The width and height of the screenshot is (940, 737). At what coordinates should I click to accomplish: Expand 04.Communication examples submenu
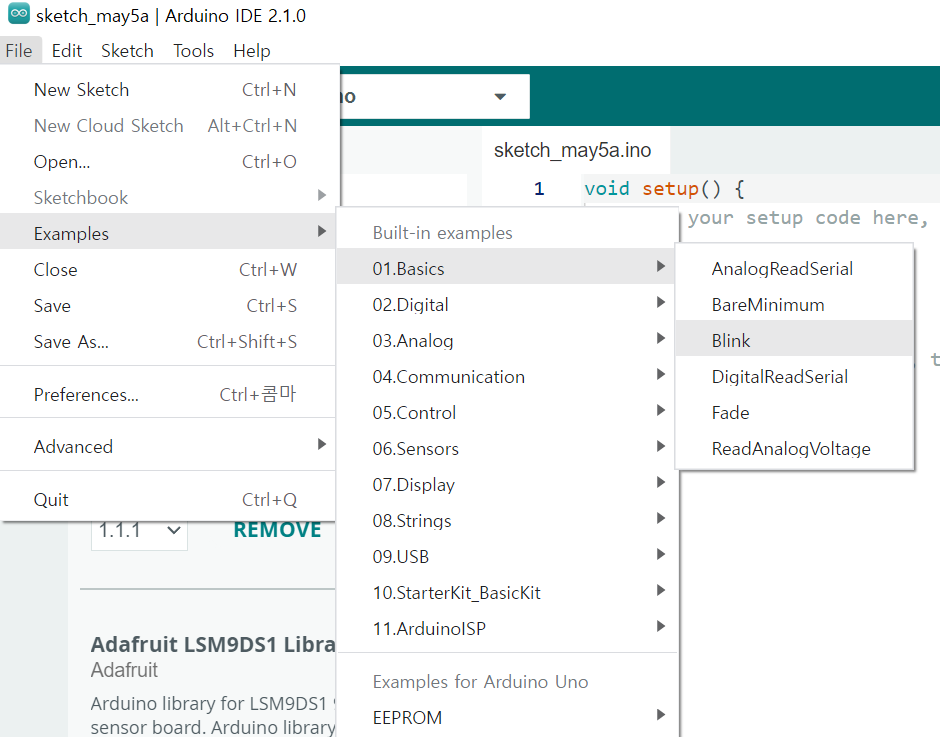click(x=507, y=377)
